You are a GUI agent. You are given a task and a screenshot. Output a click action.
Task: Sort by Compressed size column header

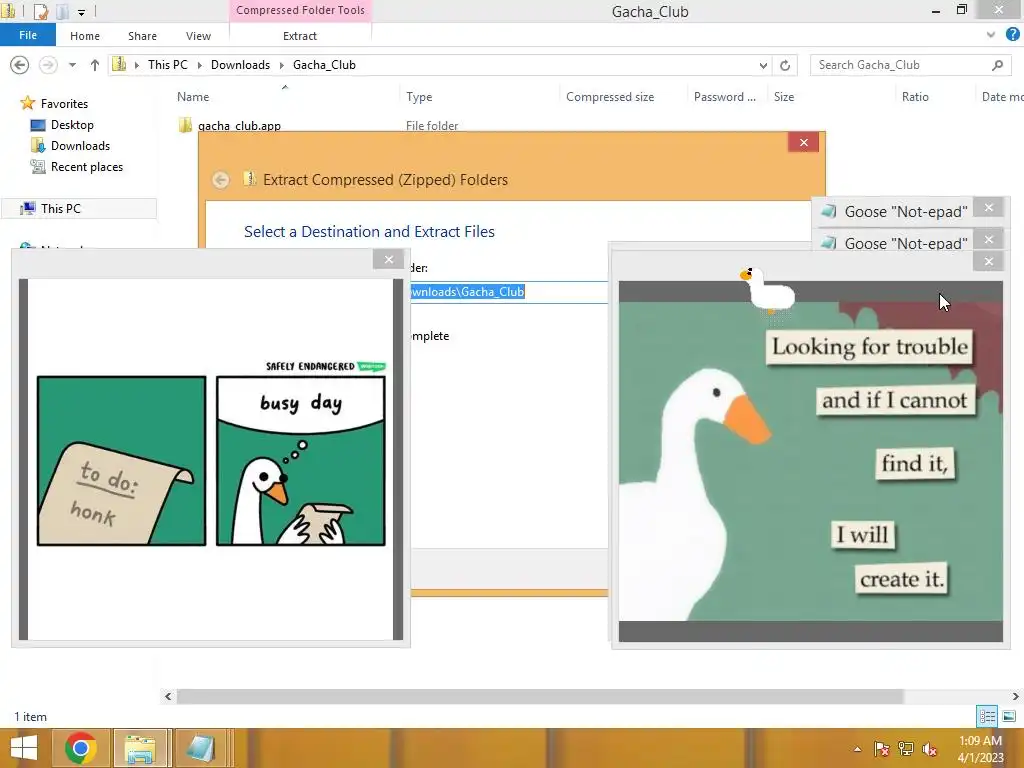click(x=610, y=97)
